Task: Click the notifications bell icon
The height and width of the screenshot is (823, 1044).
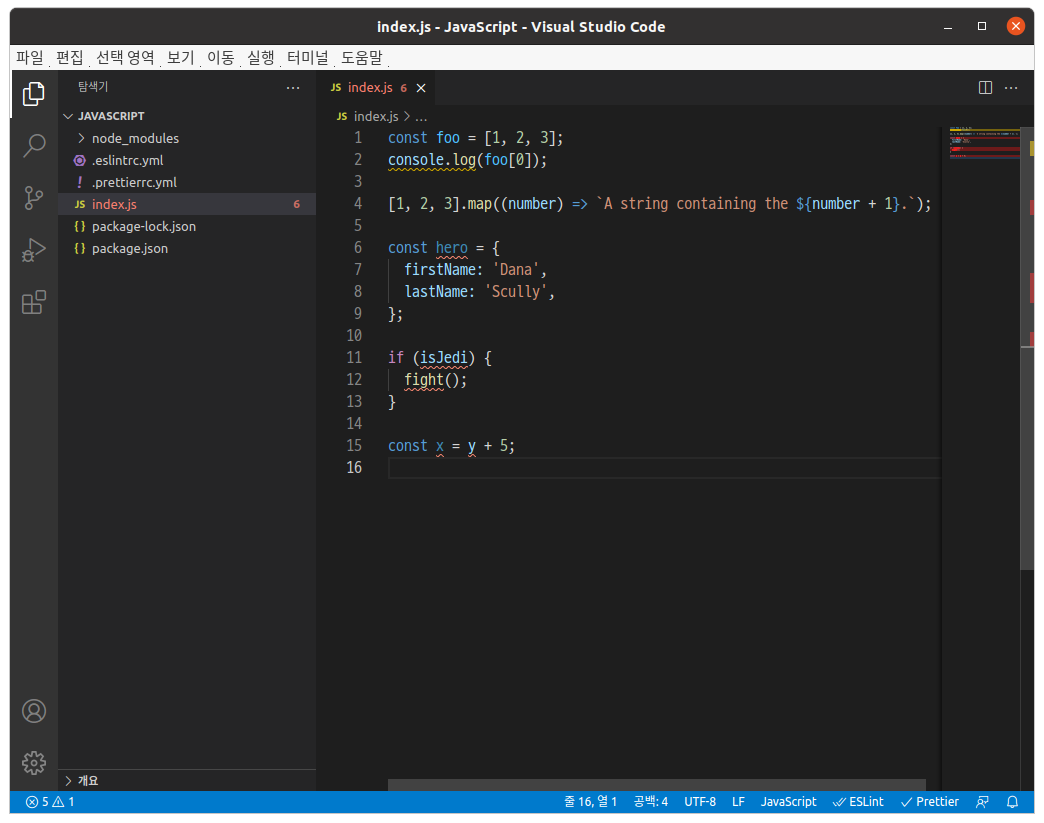Action: point(1012,802)
